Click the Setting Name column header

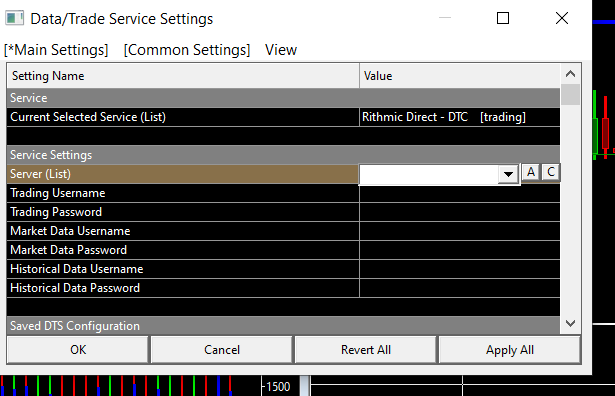click(183, 76)
